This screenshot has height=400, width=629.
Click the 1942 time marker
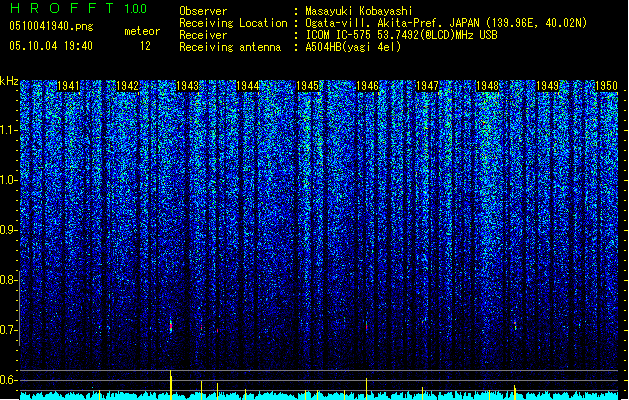click(x=128, y=86)
